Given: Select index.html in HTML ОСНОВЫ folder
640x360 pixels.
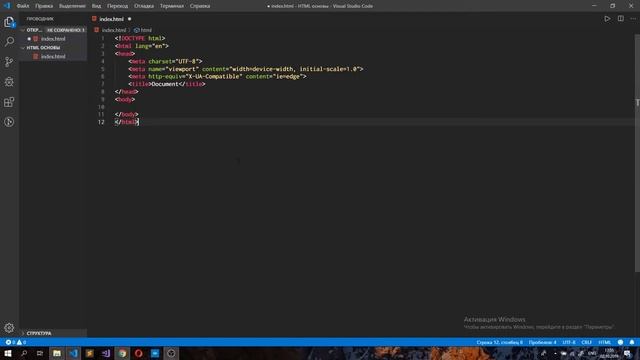Looking at the screenshot, I should [53, 56].
